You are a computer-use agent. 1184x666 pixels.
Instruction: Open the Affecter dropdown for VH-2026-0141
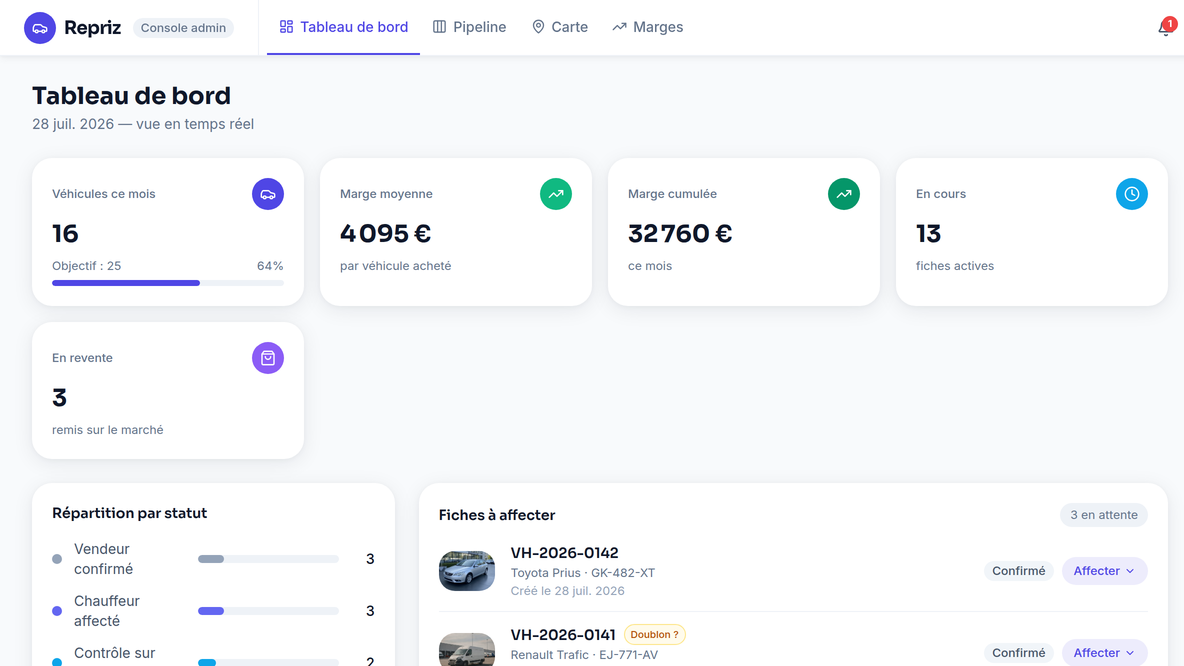1105,652
